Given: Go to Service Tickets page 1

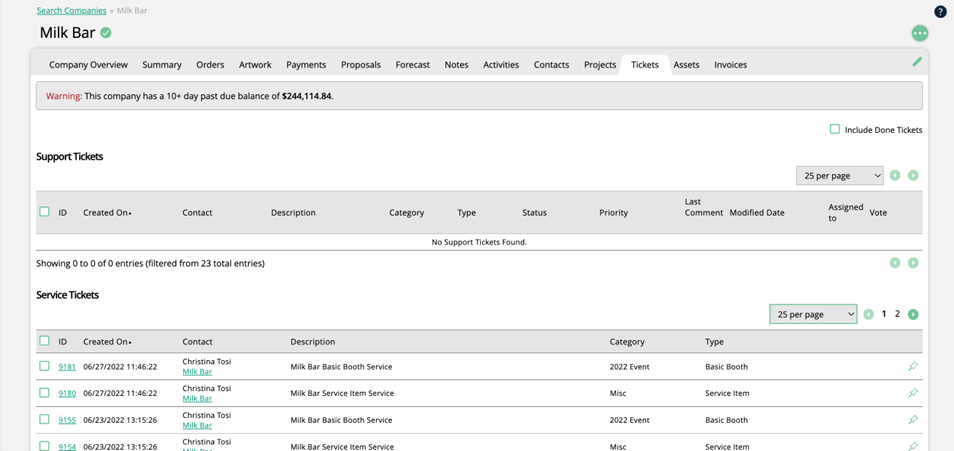Looking at the screenshot, I should click(x=884, y=314).
